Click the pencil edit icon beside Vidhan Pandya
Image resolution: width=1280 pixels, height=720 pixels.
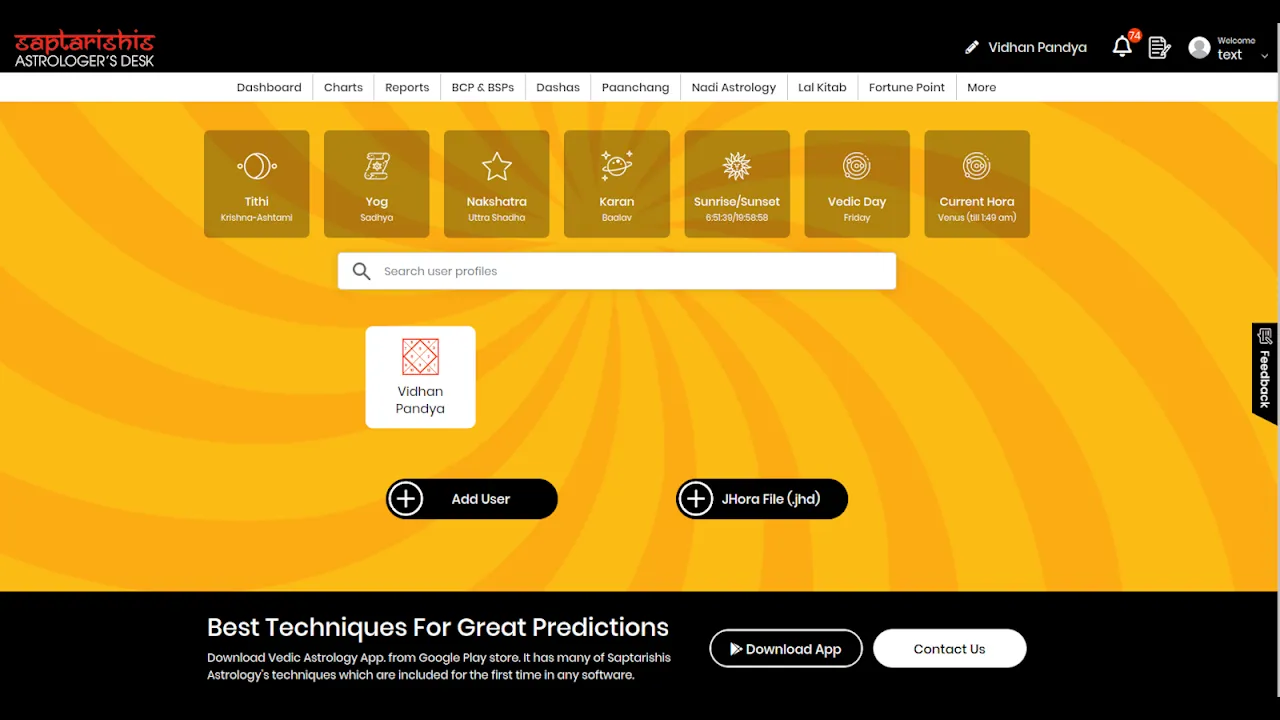point(971,48)
